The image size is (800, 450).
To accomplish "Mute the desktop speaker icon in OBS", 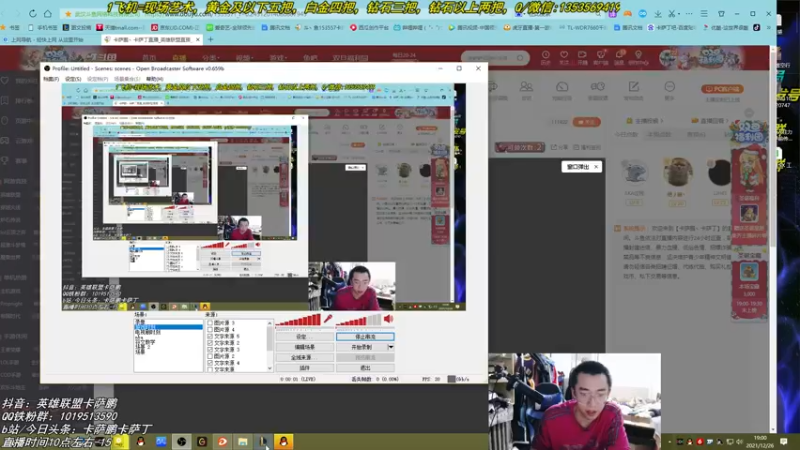I will (x=388, y=319).
